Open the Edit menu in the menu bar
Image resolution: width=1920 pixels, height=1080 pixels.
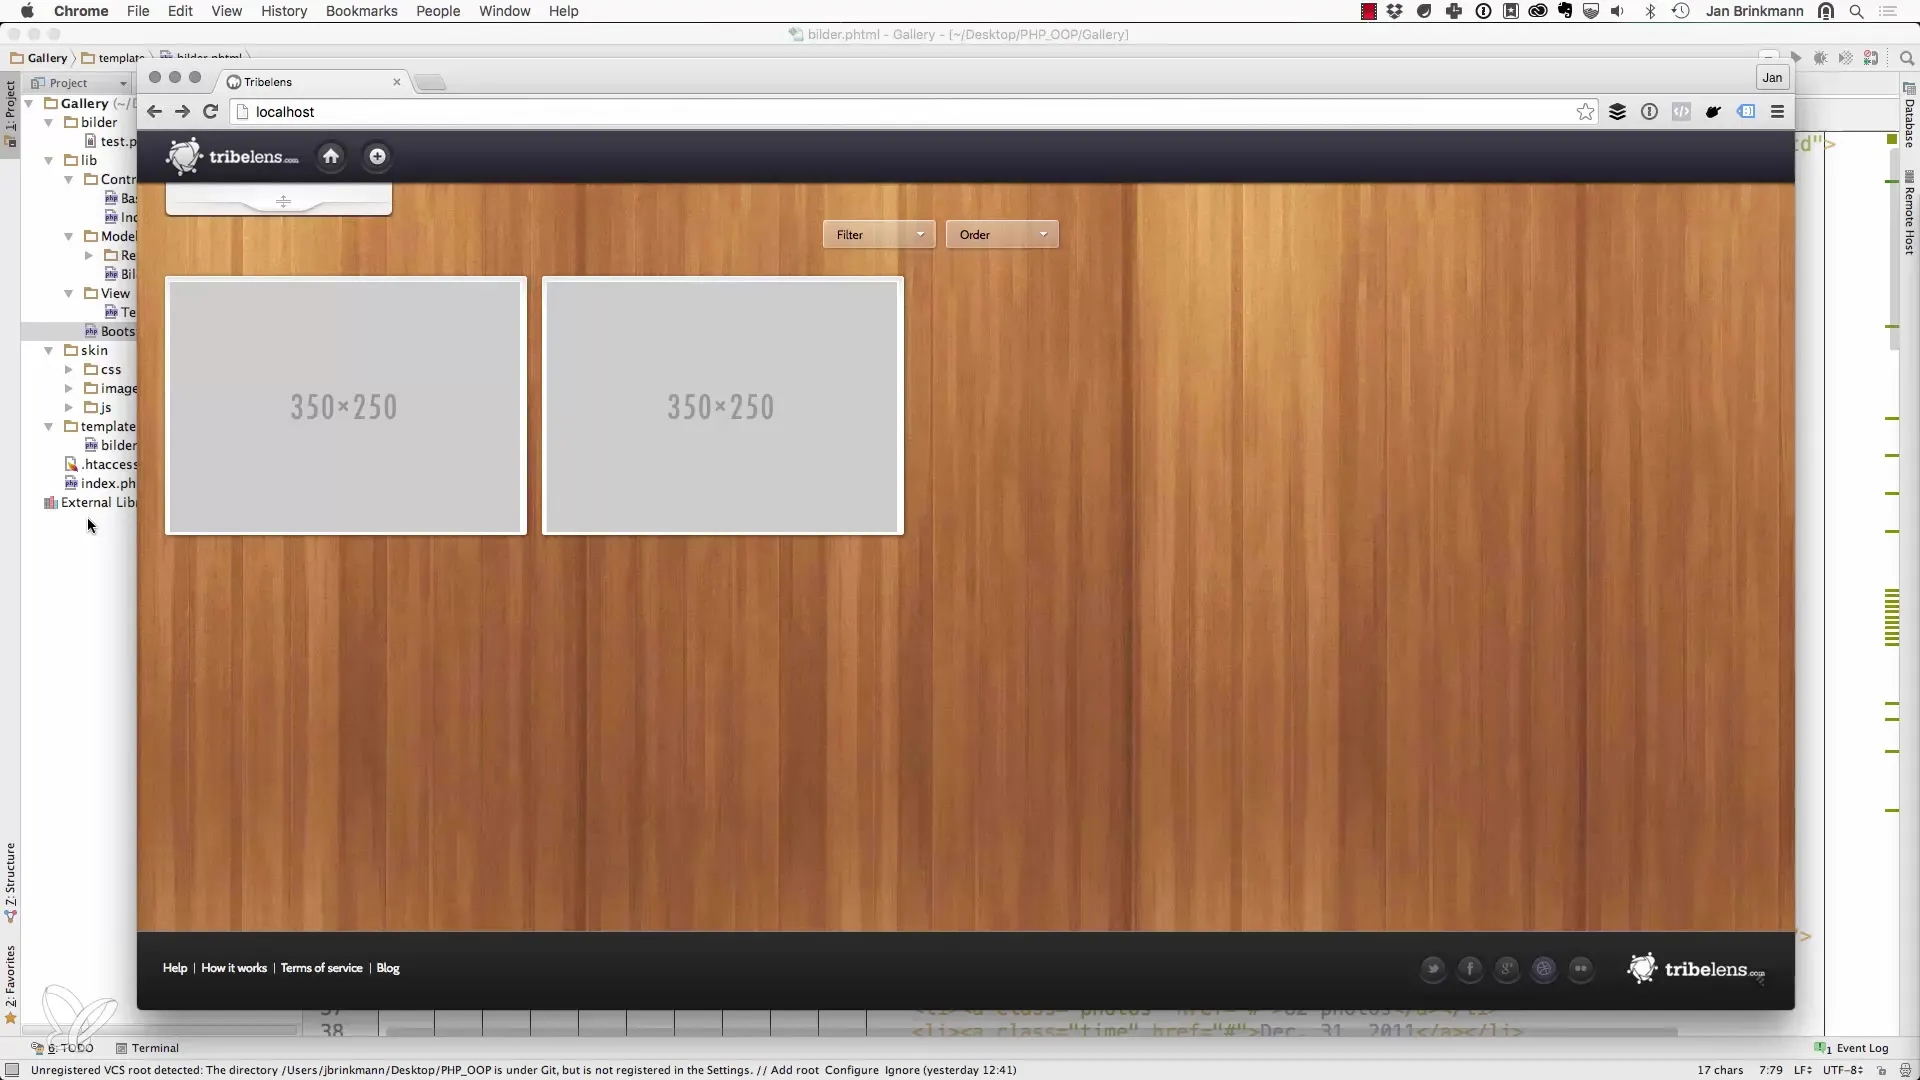180,11
